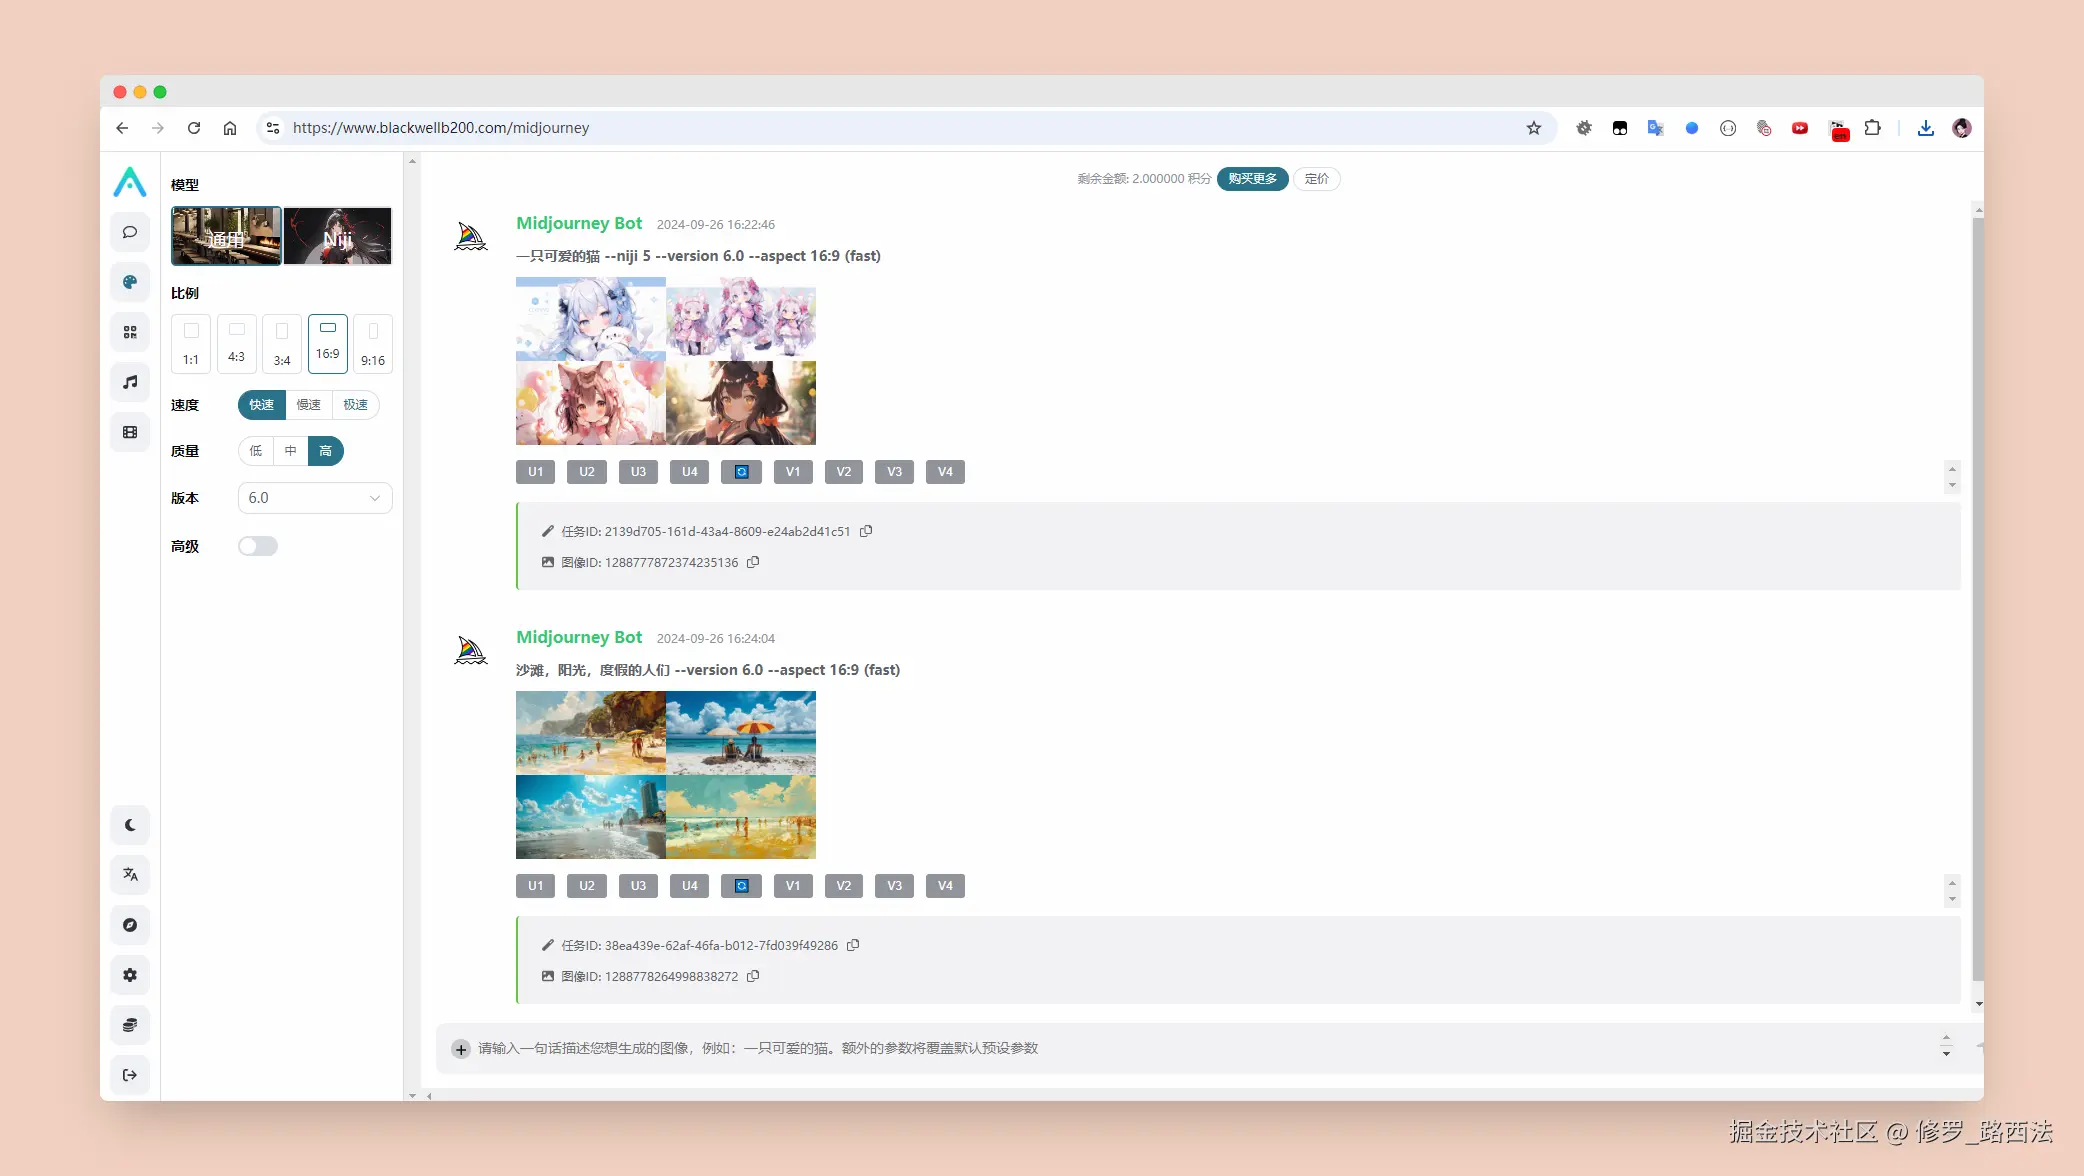Collapse the left settings panel arrow at bottom
This screenshot has width=2084, height=1176.
click(429, 1096)
